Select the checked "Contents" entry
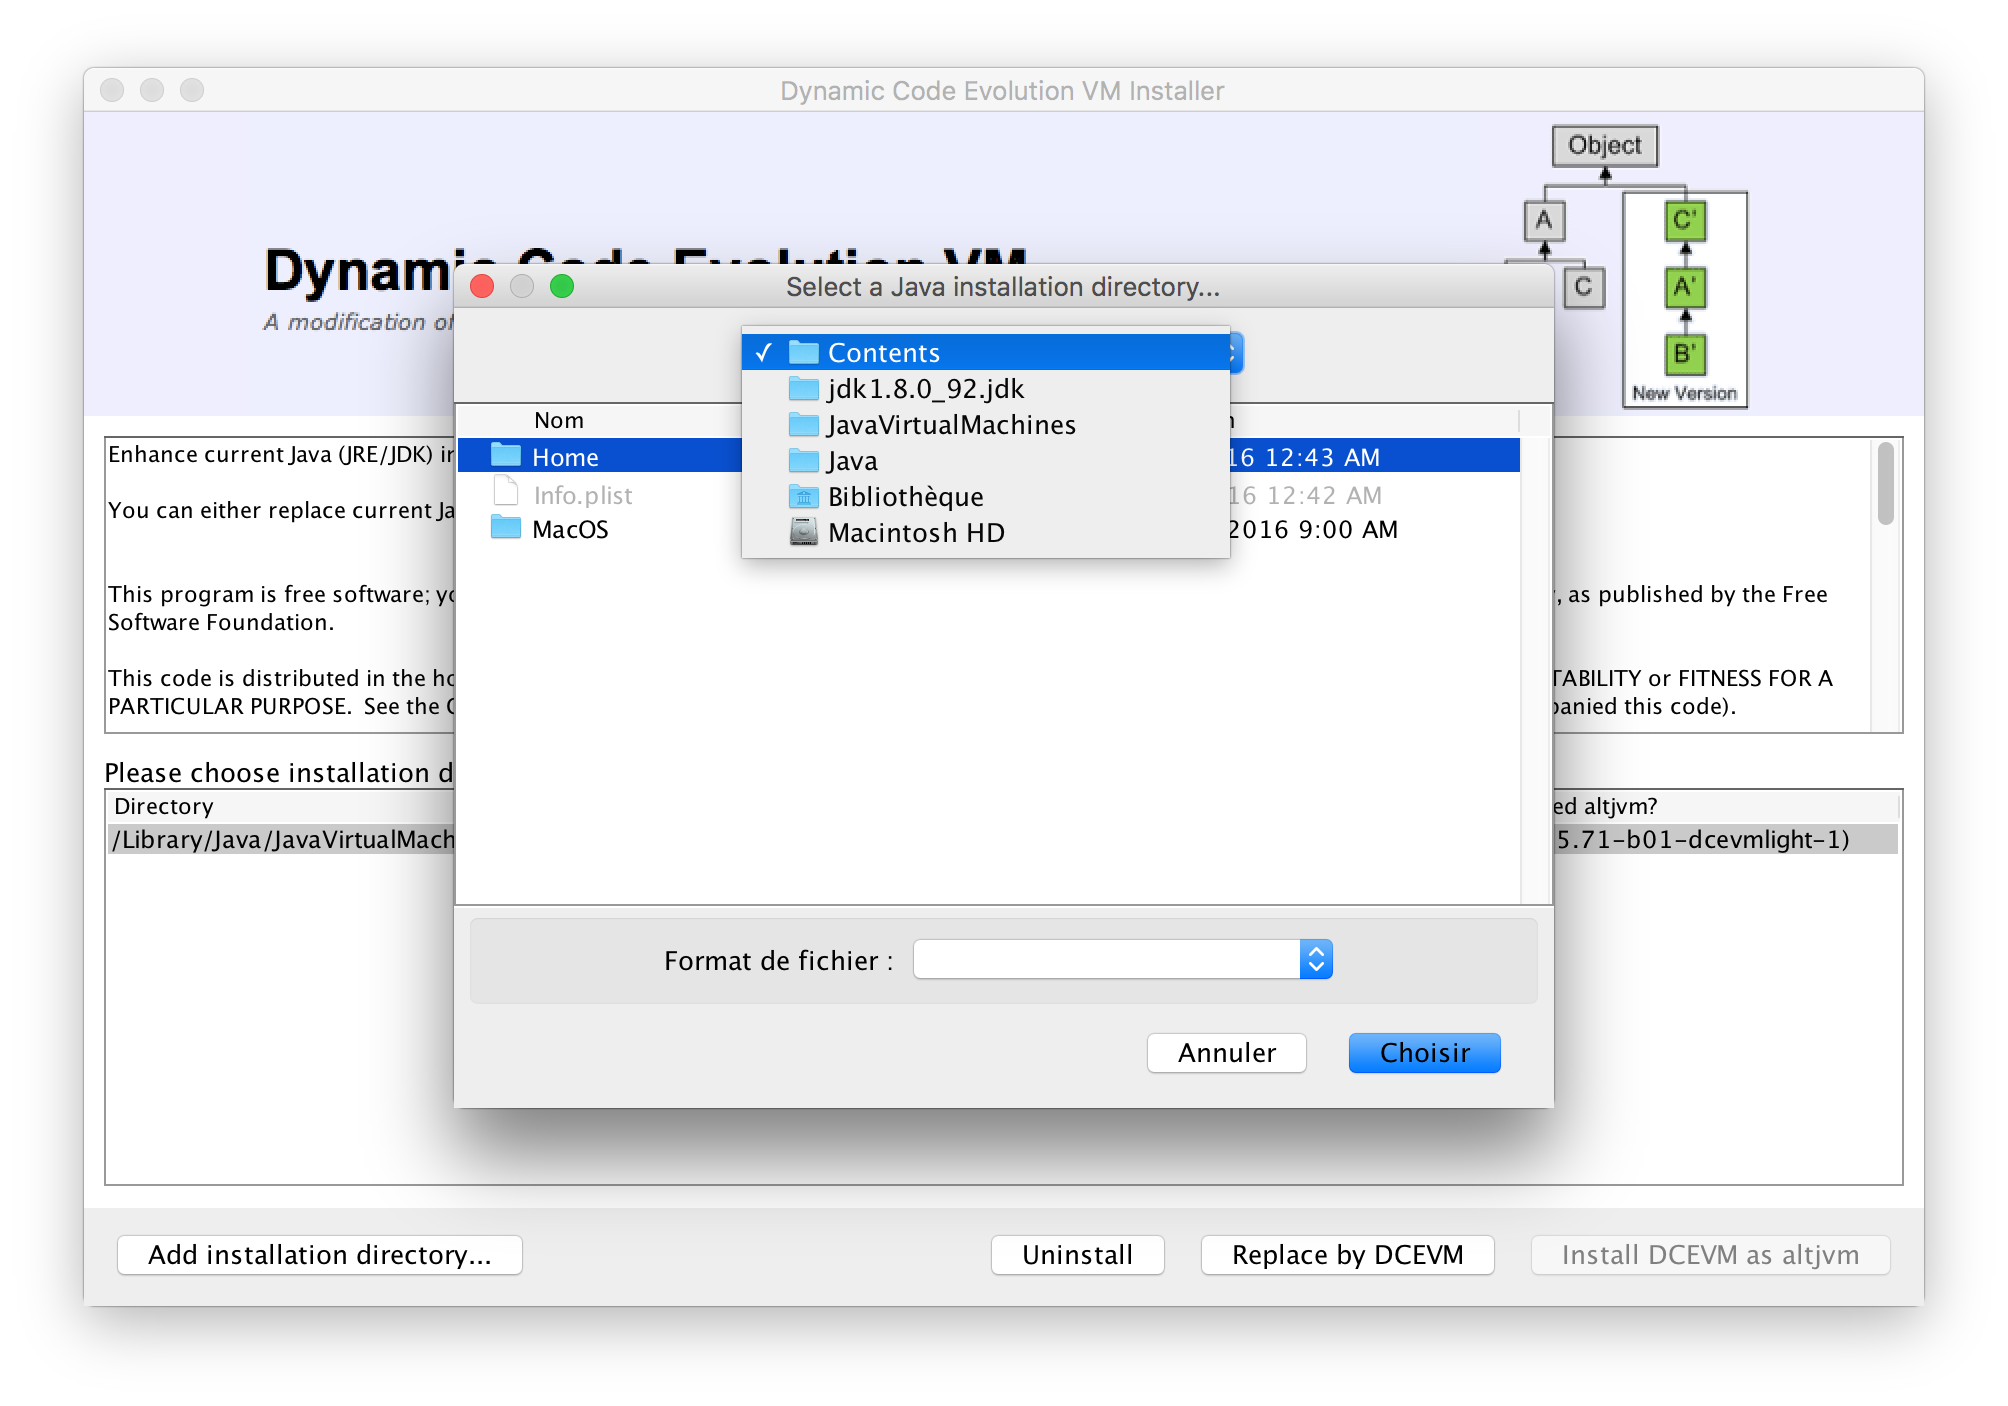The width and height of the screenshot is (2008, 1406). click(885, 352)
